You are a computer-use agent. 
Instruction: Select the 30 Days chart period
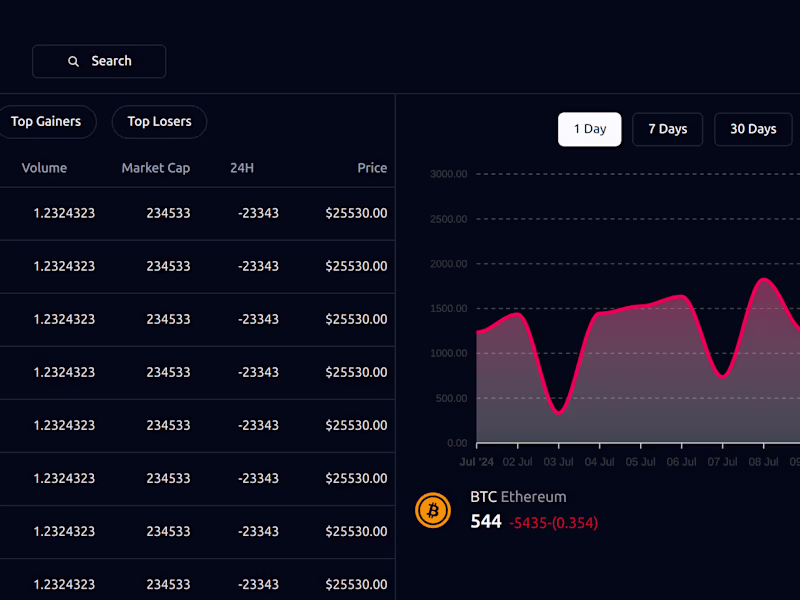coord(752,129)
